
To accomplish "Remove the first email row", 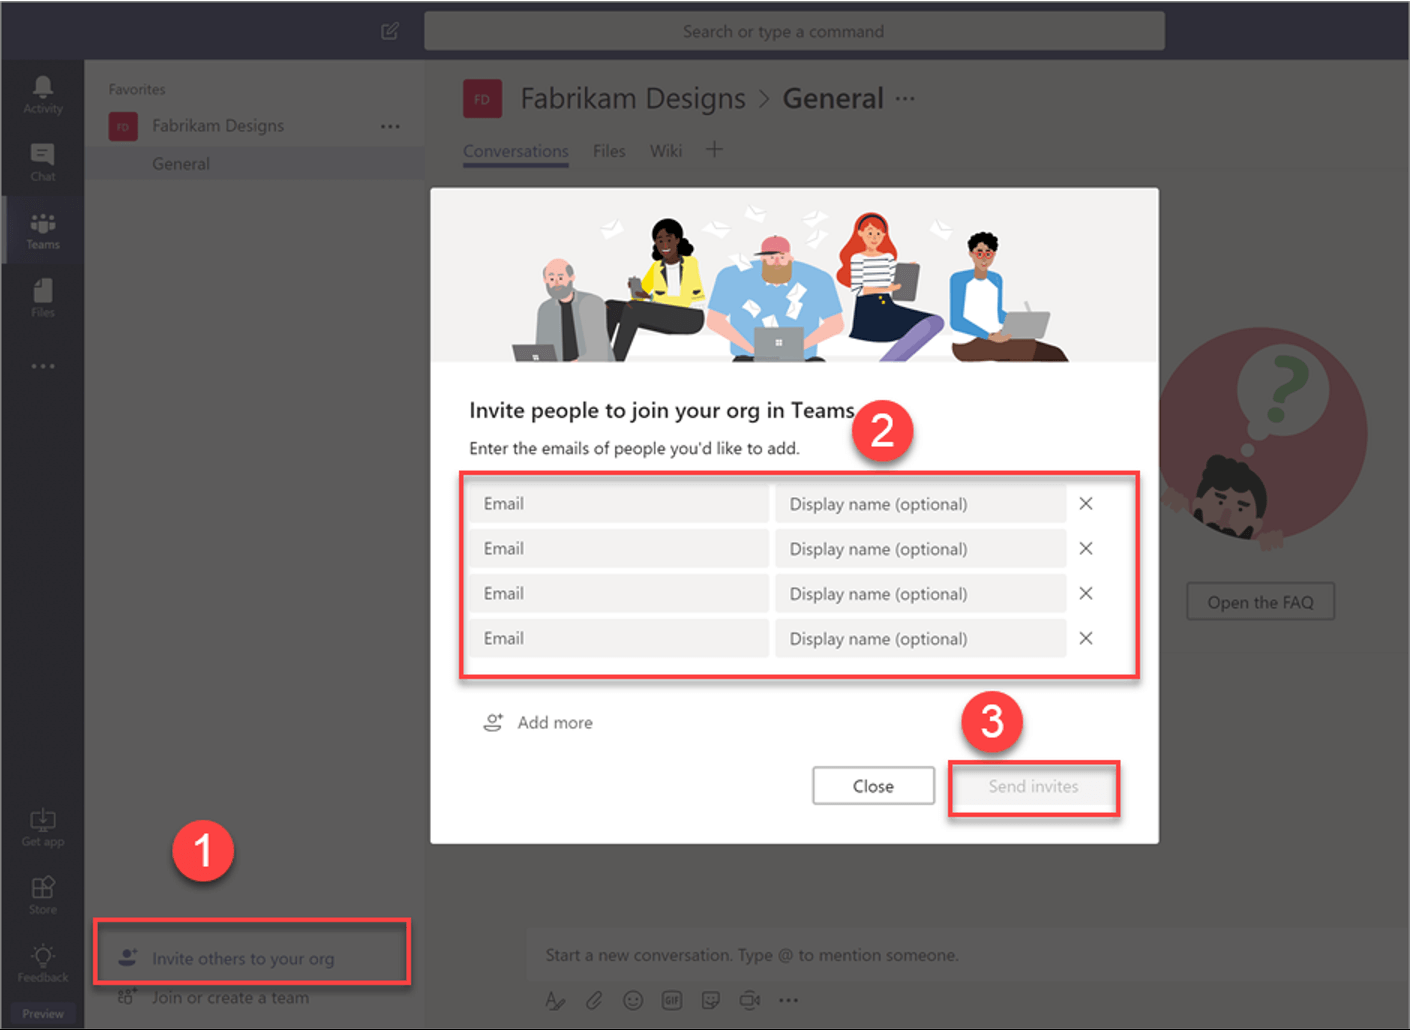I will coord(1086,504).
